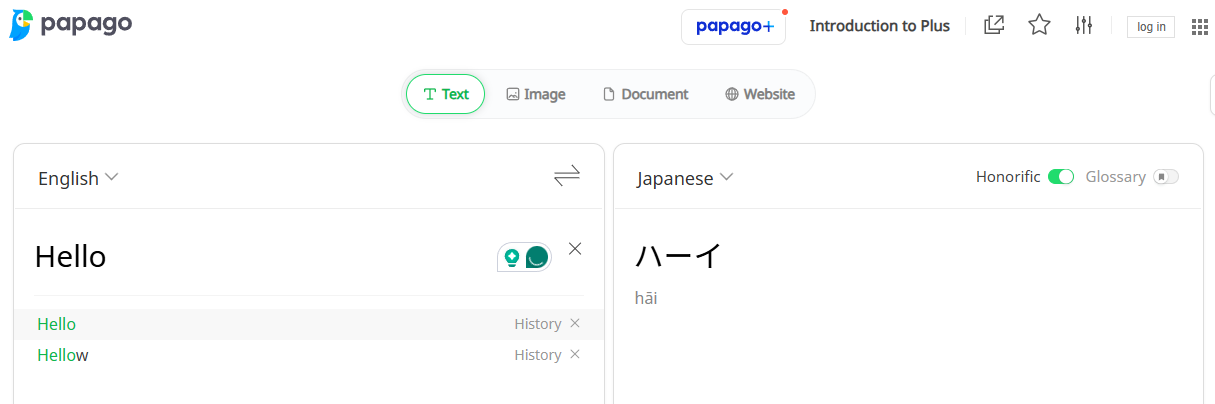This screenshot has height=404, width=1215.
Task: Open the Website translation tab
Action: point(760,94)
